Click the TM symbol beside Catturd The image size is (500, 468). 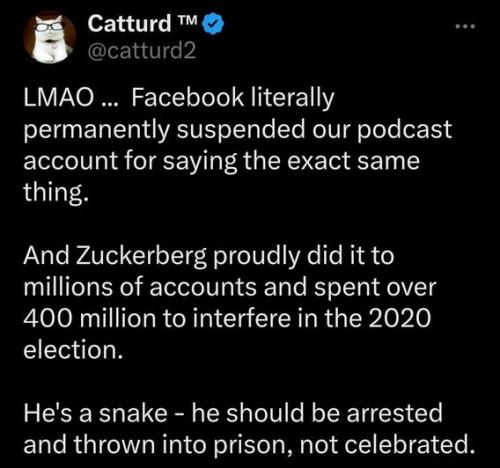point(187,19)
